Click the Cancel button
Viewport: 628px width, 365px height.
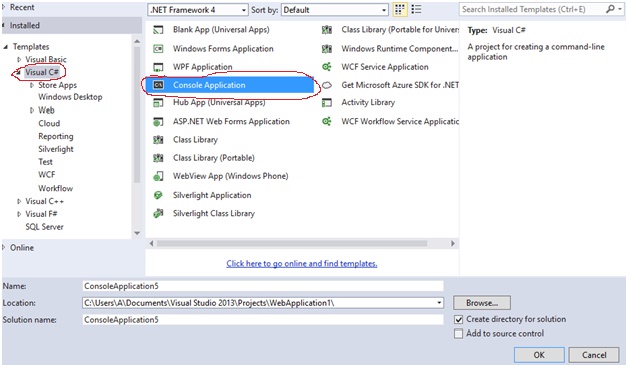coord(594,355)
